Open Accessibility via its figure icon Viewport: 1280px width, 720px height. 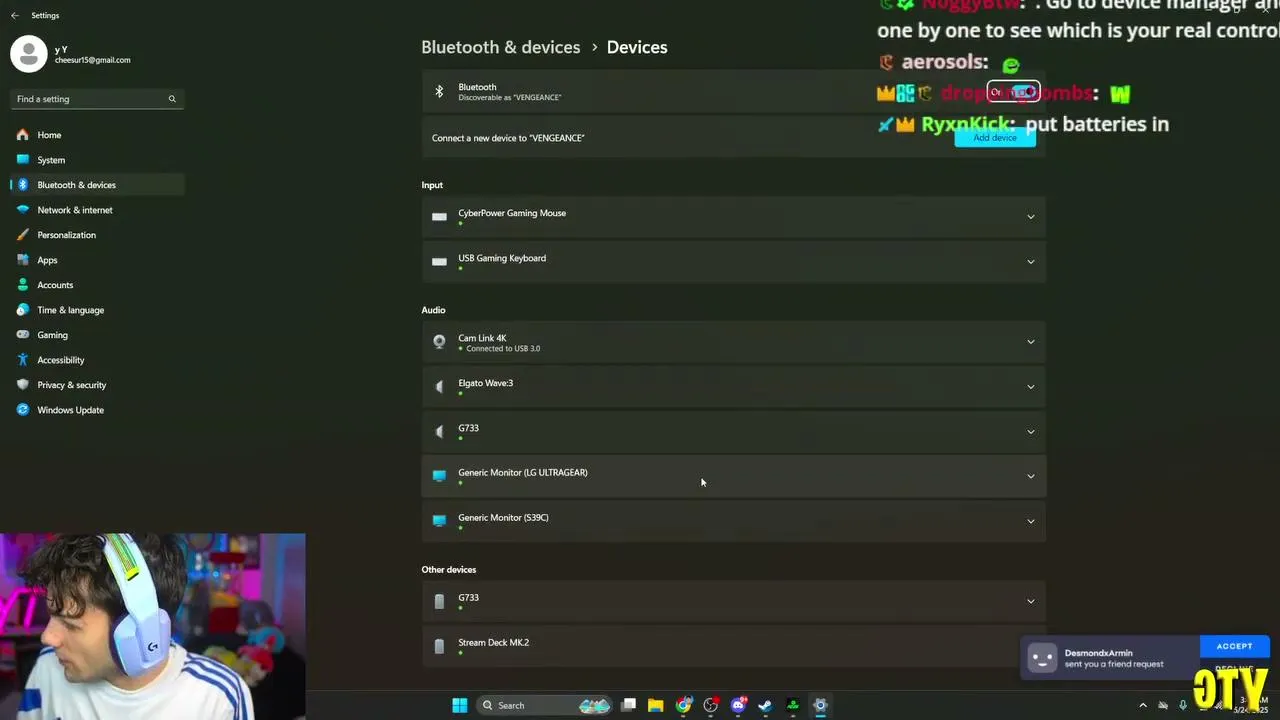[23, 360]
